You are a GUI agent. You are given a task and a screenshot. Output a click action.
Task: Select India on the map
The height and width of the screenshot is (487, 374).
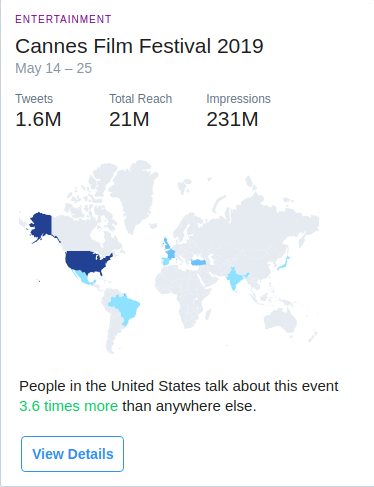pyautogui.click(x=236, y=278)
